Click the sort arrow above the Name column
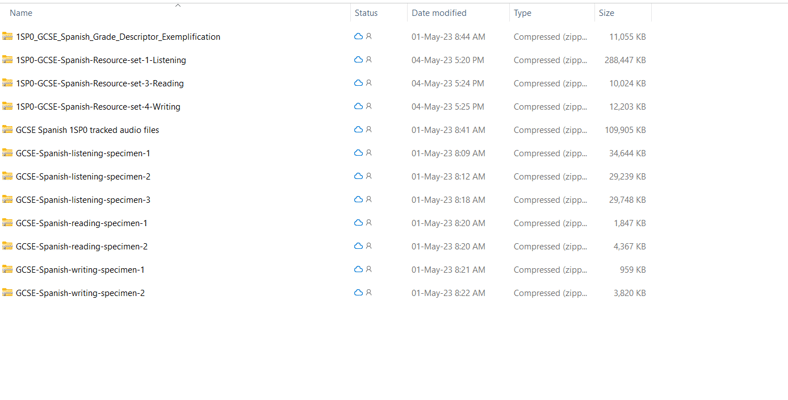This screenshot has height=400, width=788. pos(177,6)
